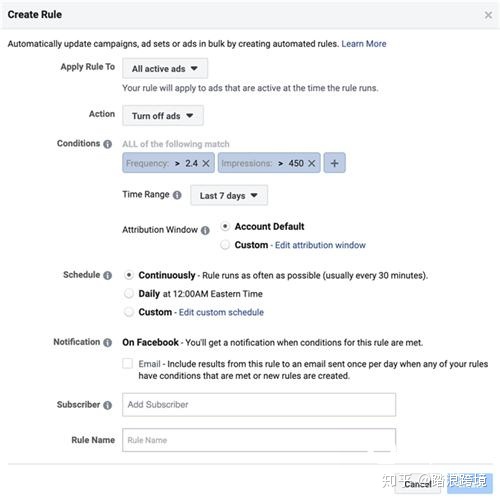Click the Cancel button
500x501 pixels.
(418, 484)
